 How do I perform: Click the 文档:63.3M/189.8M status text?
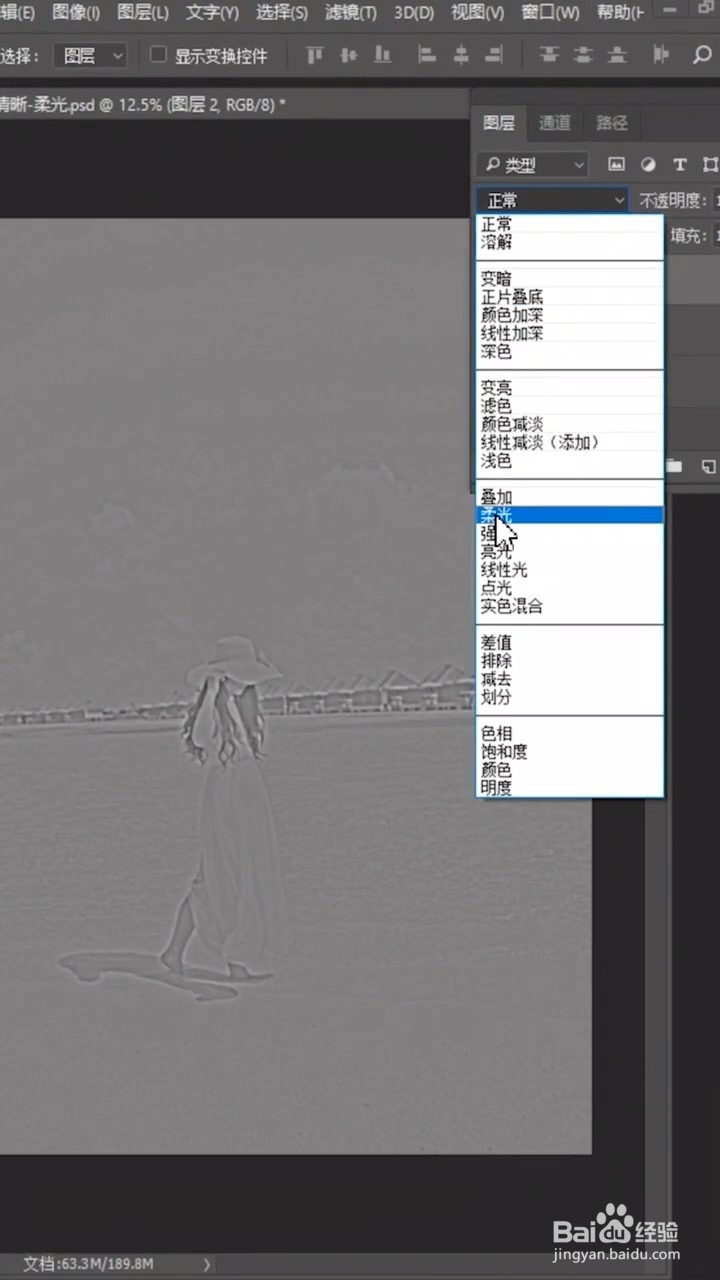[88, 1264]
